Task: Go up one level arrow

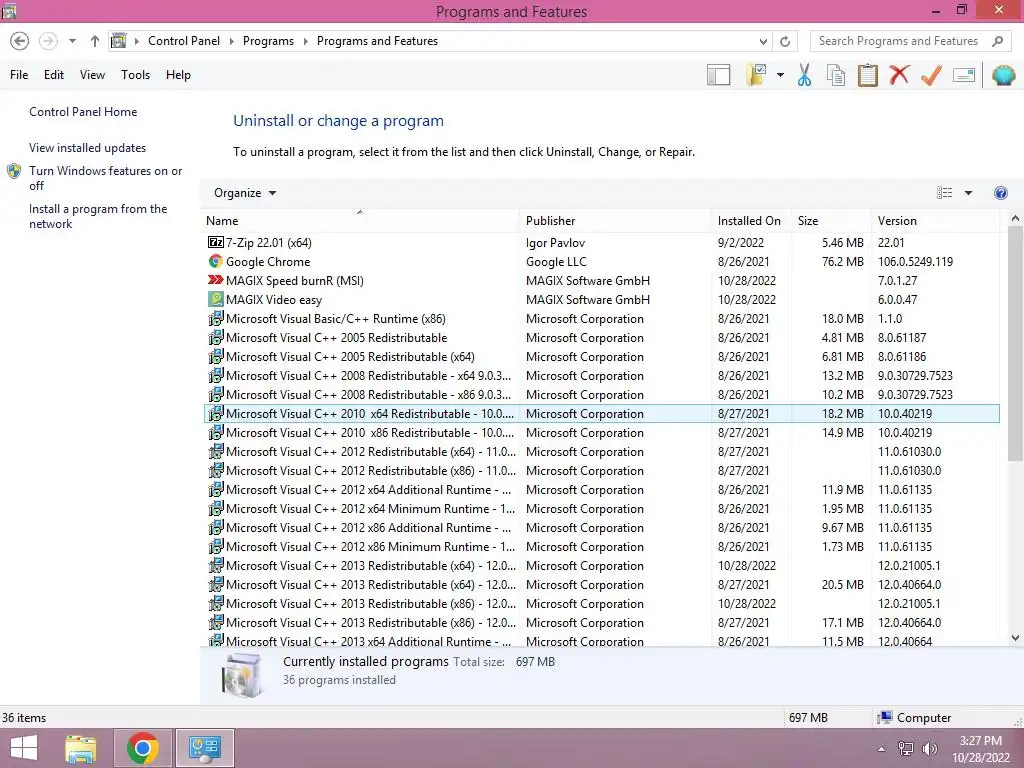Action: coord(95,41)
